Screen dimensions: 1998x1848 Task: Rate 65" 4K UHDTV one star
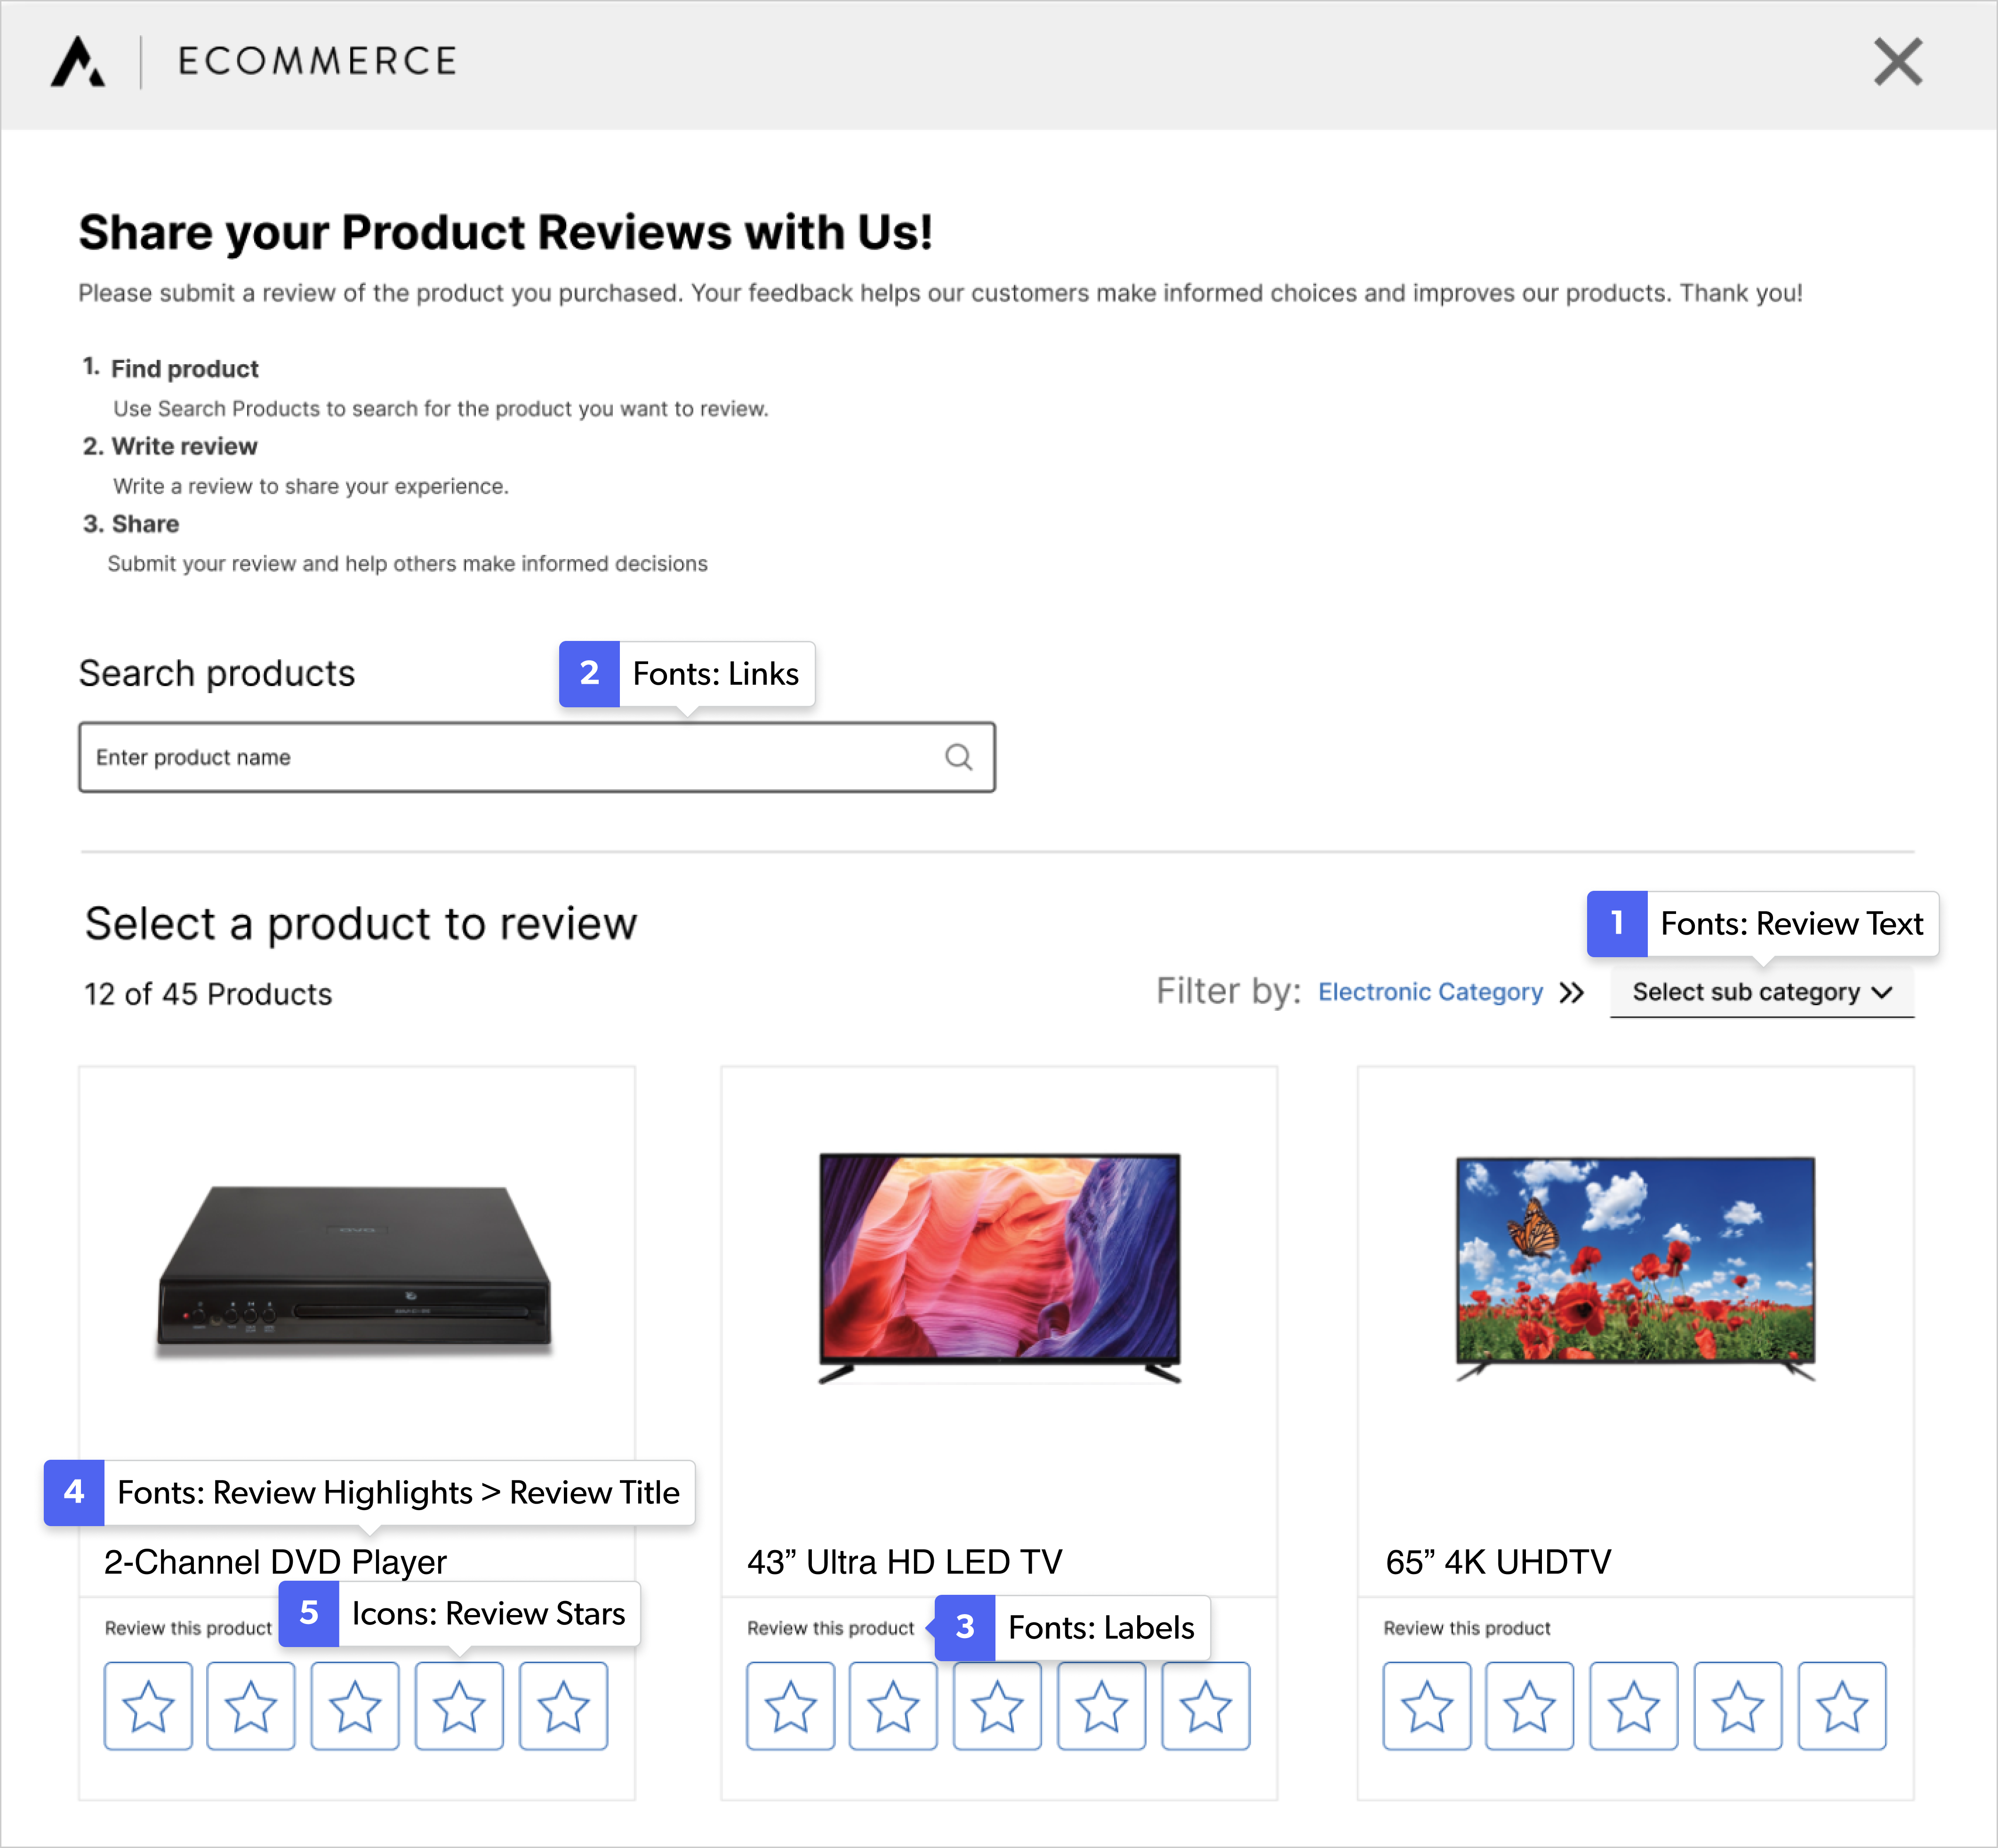pyautogui.click(x=1426, y=1706)
